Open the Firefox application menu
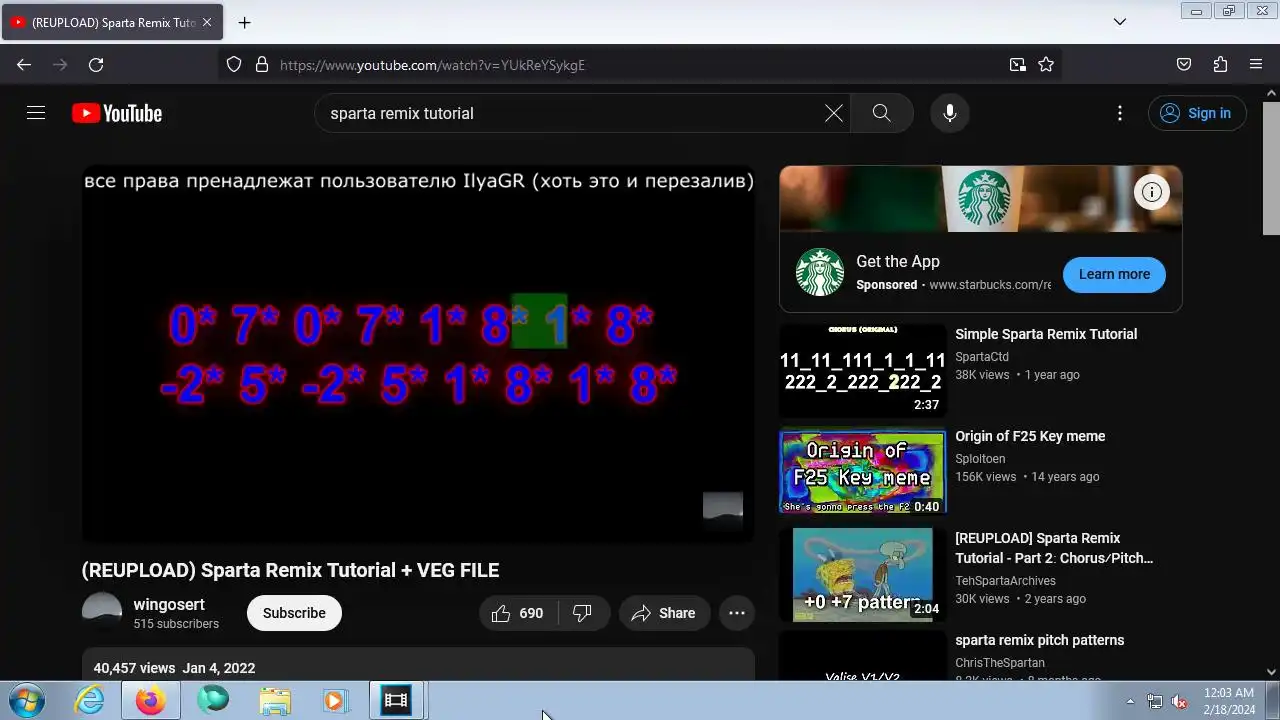1280x720 pixels. (1256, 64)
